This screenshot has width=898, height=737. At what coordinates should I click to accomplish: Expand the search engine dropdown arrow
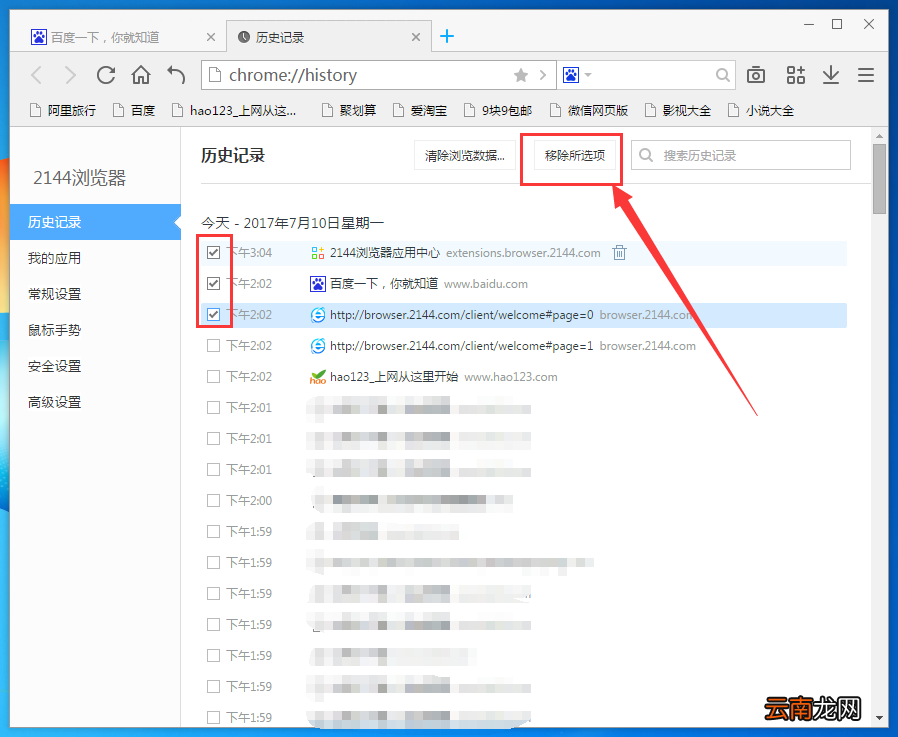pos(588,75)
